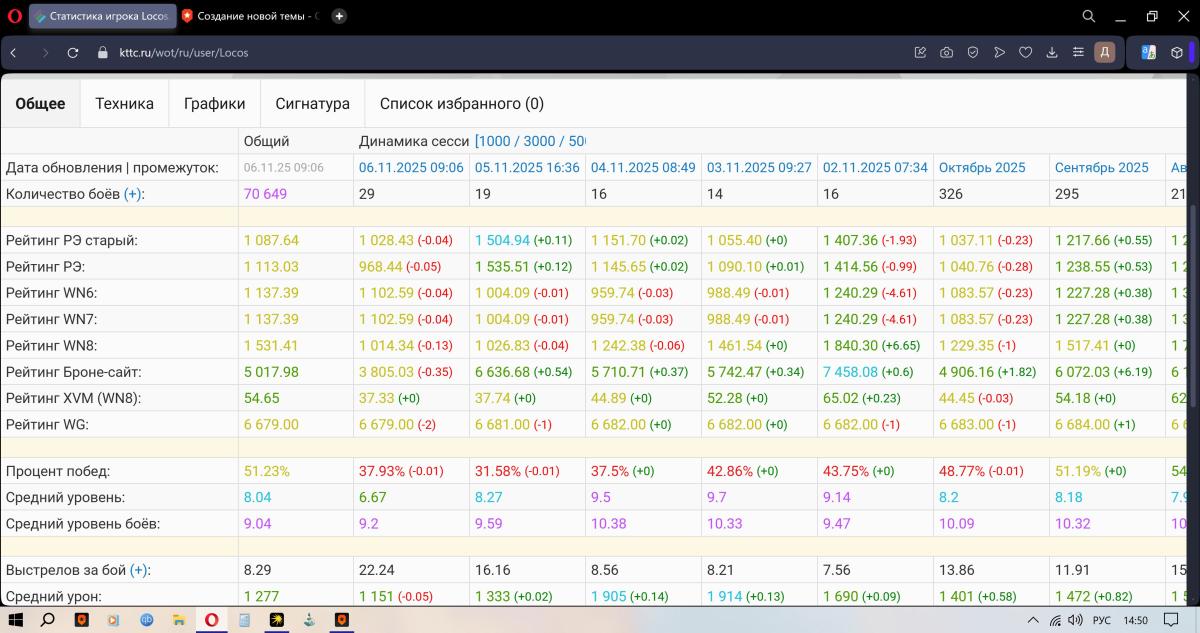Click the 06.11.2025 09:06 session link

411,168
